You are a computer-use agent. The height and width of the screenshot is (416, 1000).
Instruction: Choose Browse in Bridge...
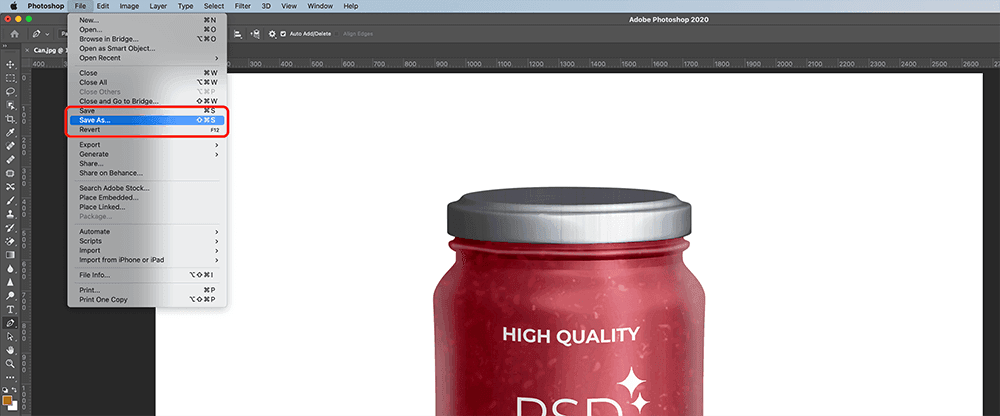click(x=147, y=40)
